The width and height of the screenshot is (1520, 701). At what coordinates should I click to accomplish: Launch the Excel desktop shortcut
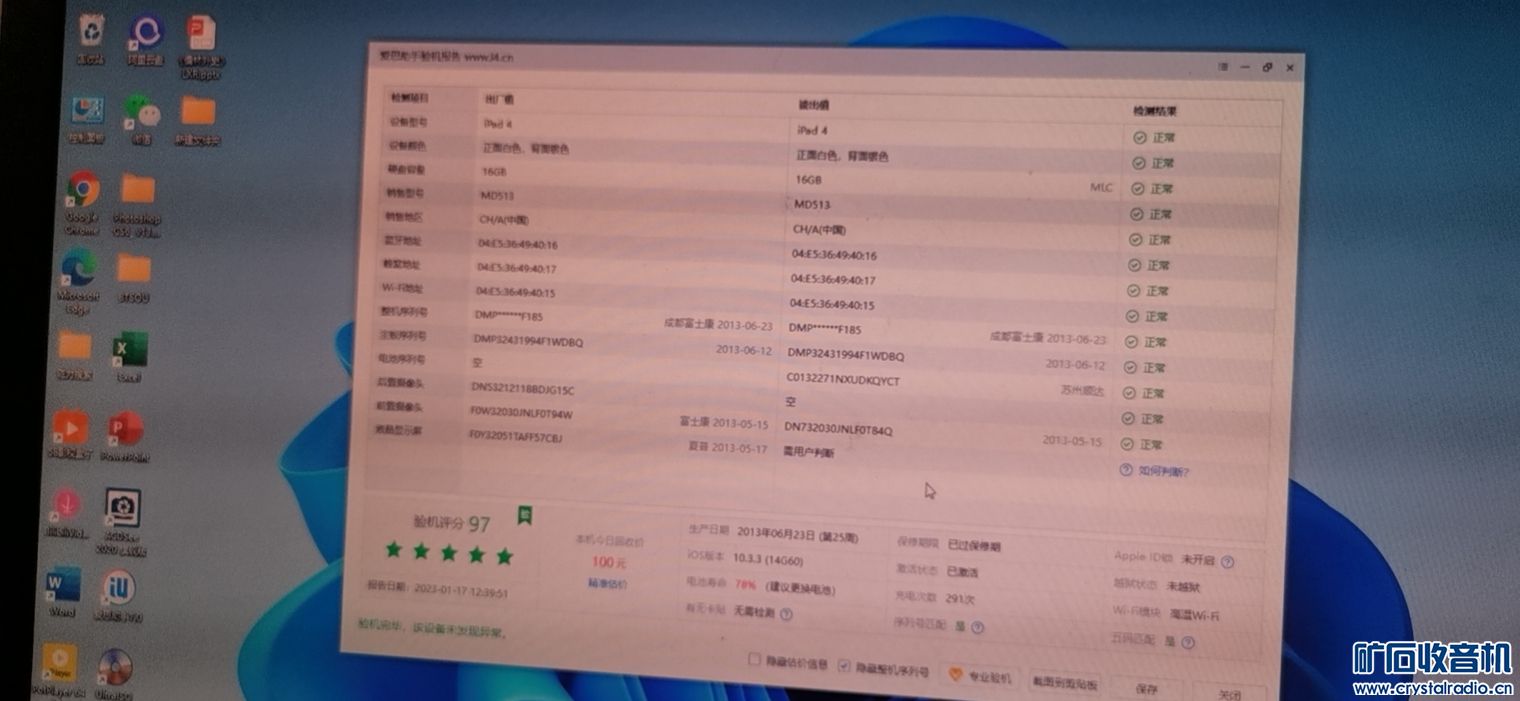coord(129,357)
